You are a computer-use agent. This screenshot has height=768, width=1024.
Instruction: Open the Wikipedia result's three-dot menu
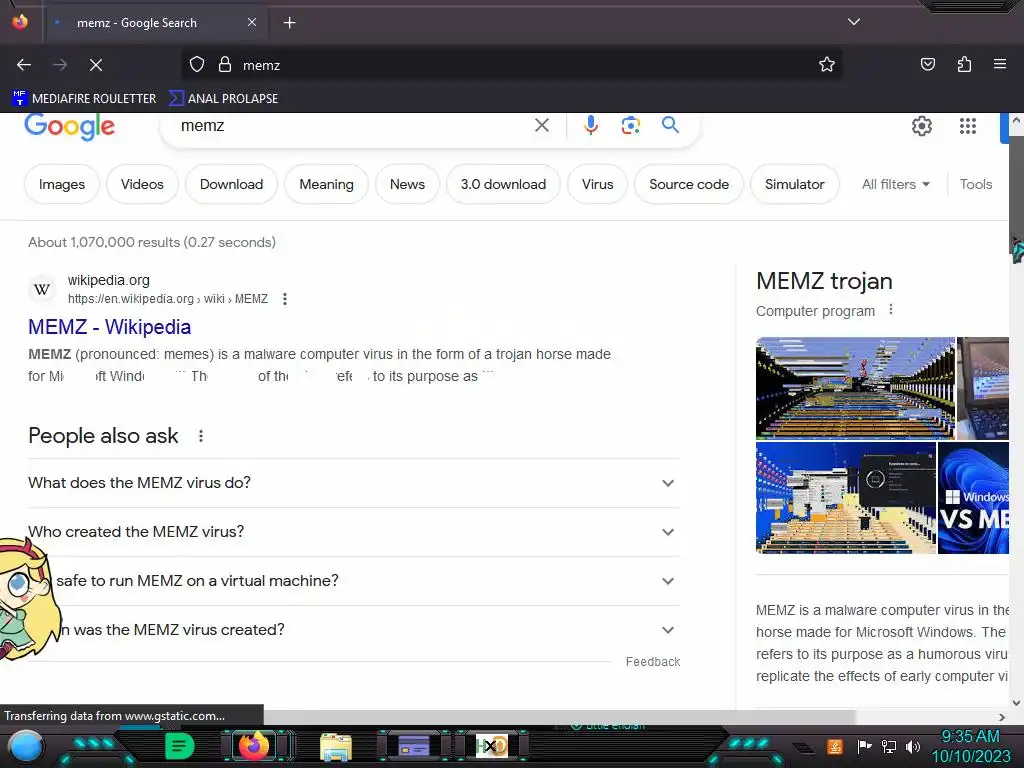point(285,299)
